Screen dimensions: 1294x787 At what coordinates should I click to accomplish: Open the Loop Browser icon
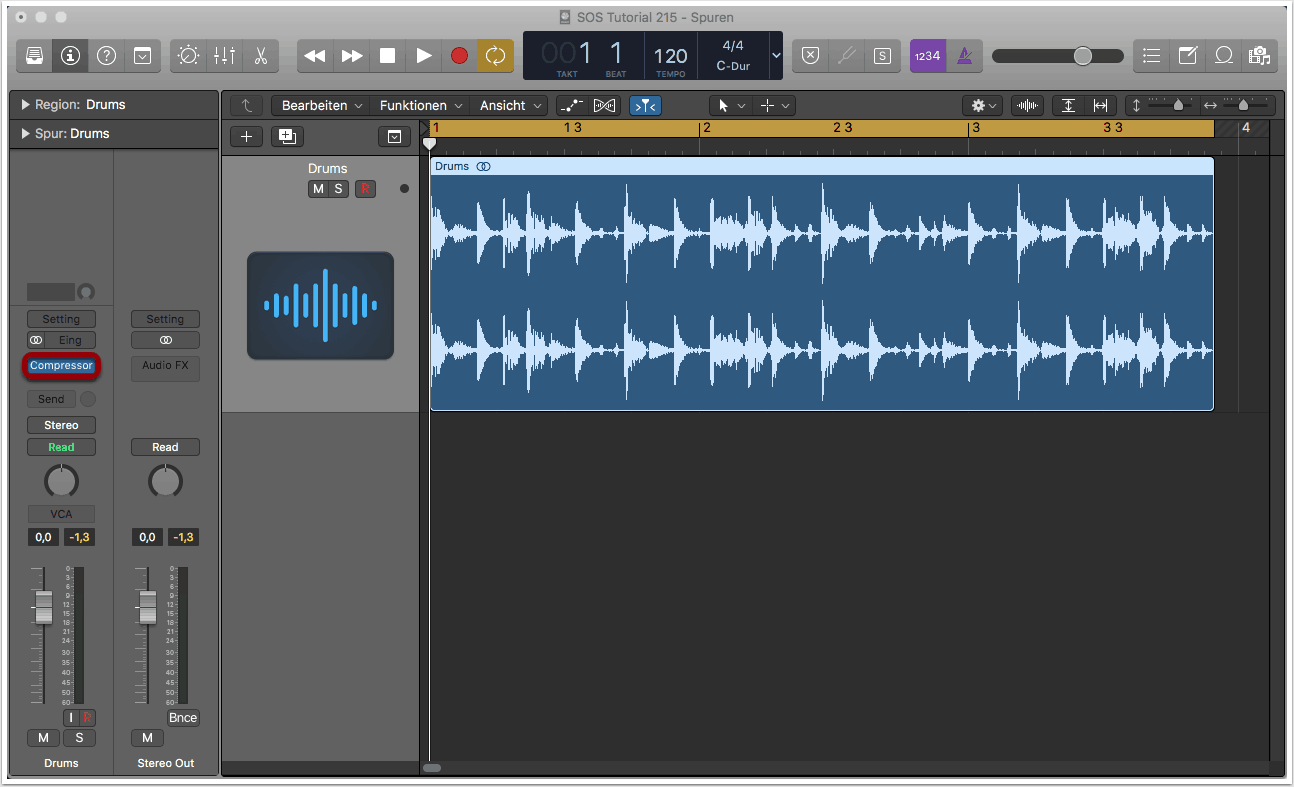click(x=1223, y=56)
